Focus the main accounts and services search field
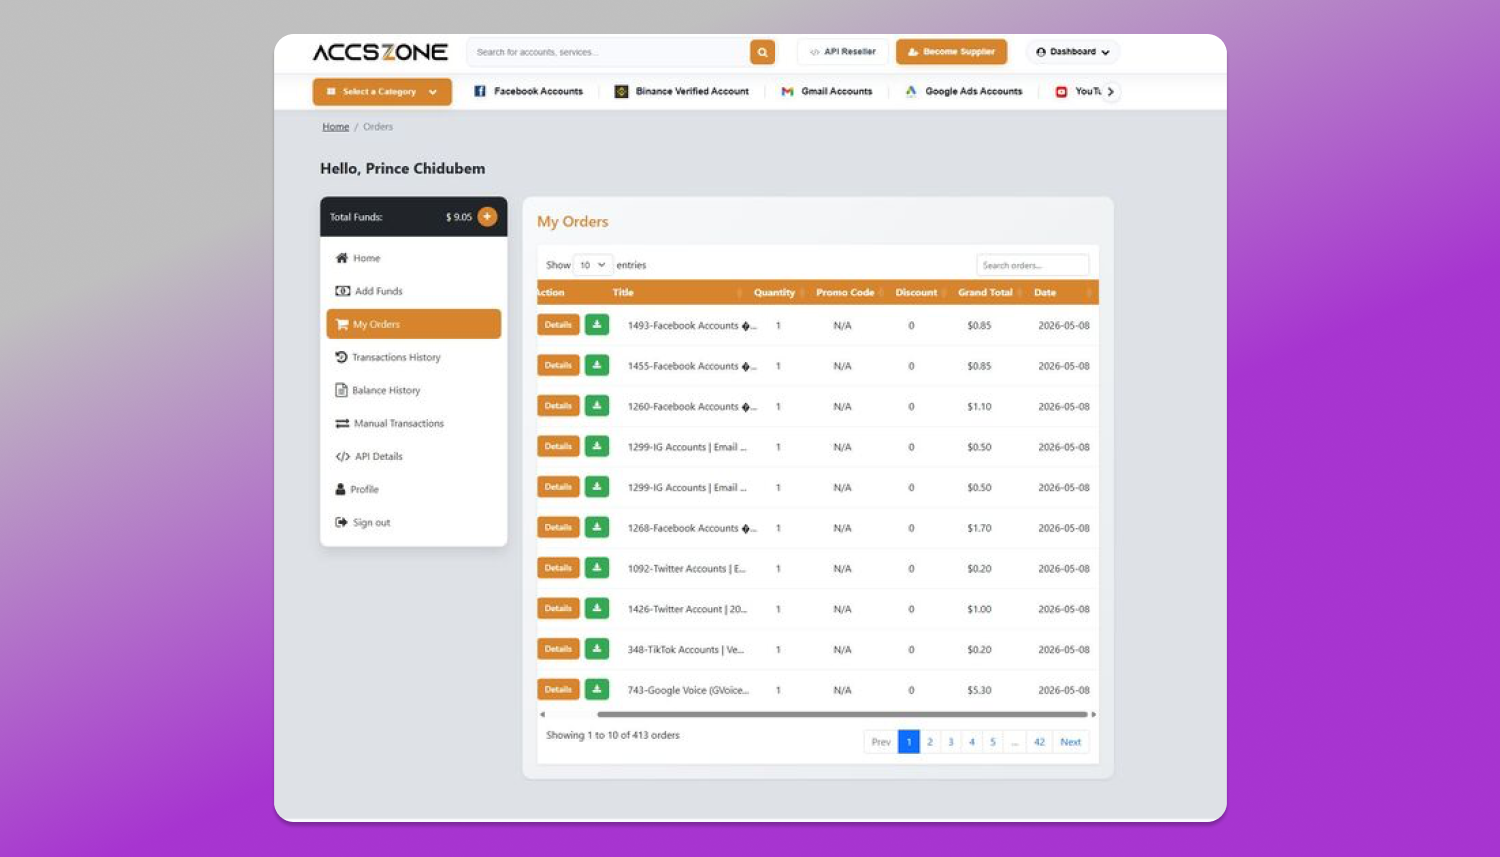This screenshot has height=857, width=1500. pos(609,52)
